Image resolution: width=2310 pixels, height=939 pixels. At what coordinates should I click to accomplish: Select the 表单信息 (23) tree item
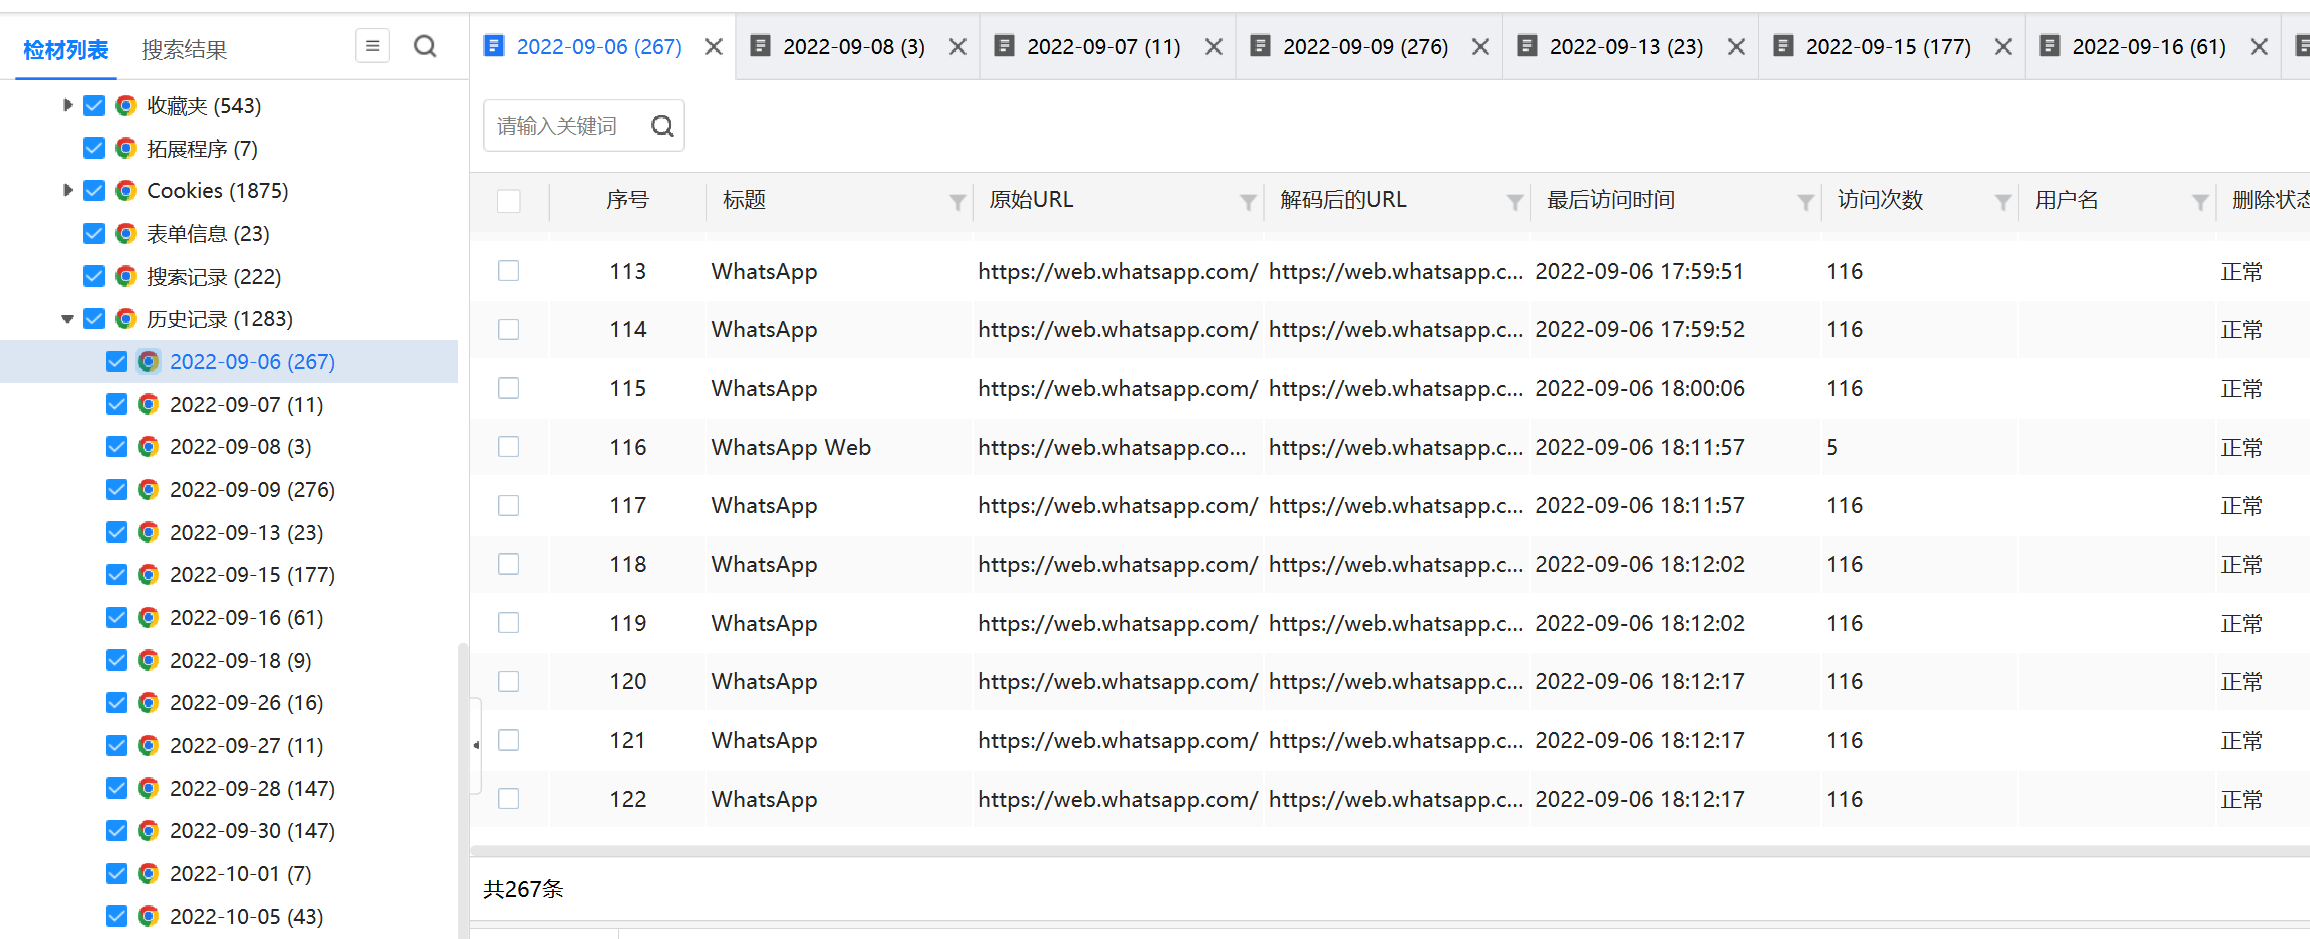pos(208,233)
